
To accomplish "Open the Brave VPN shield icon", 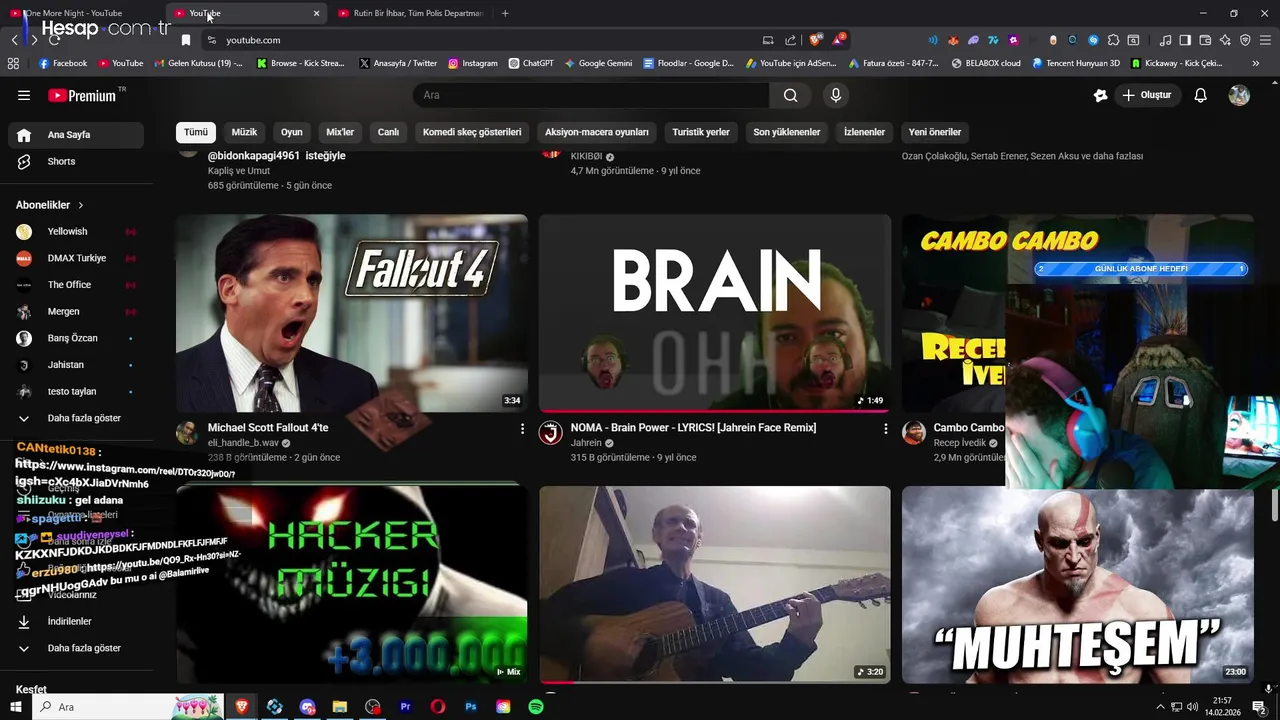I will point(1245,40).
